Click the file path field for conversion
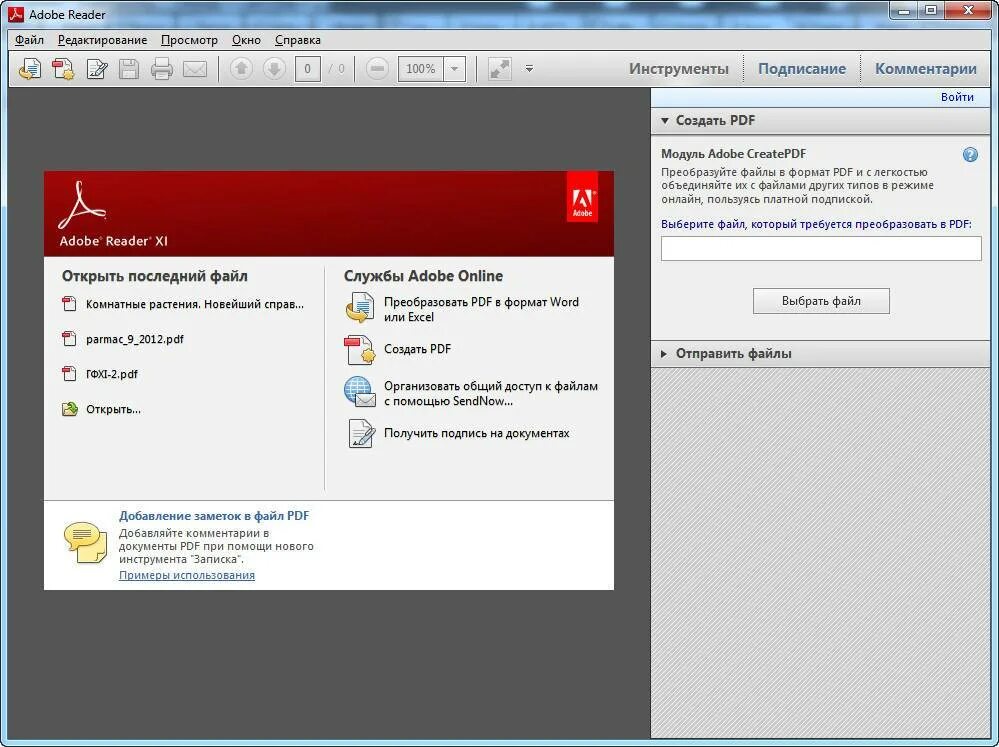 tap(821, 249)
